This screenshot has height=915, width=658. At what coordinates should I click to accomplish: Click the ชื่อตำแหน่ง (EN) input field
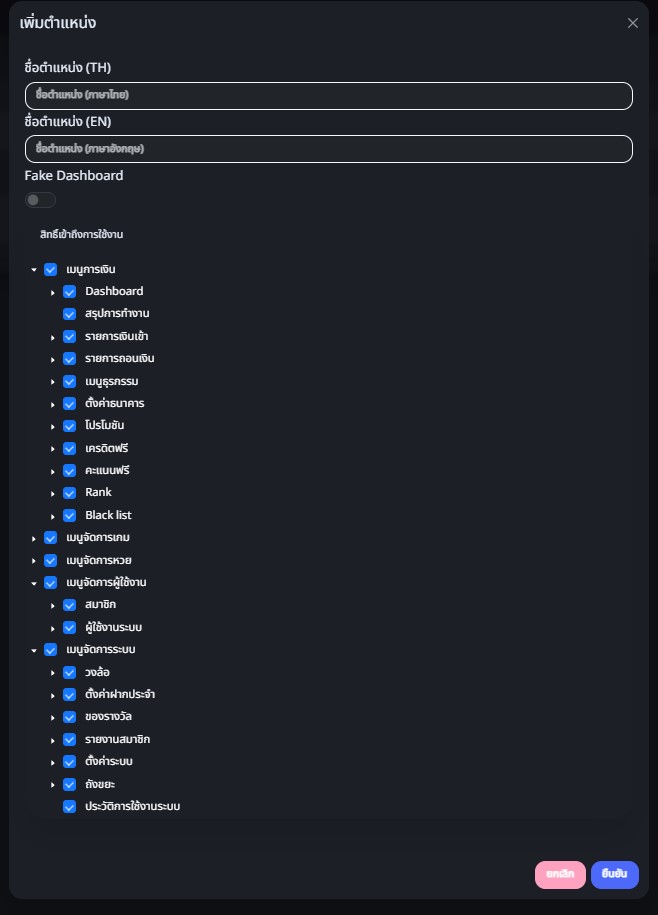tap(328, 148)
